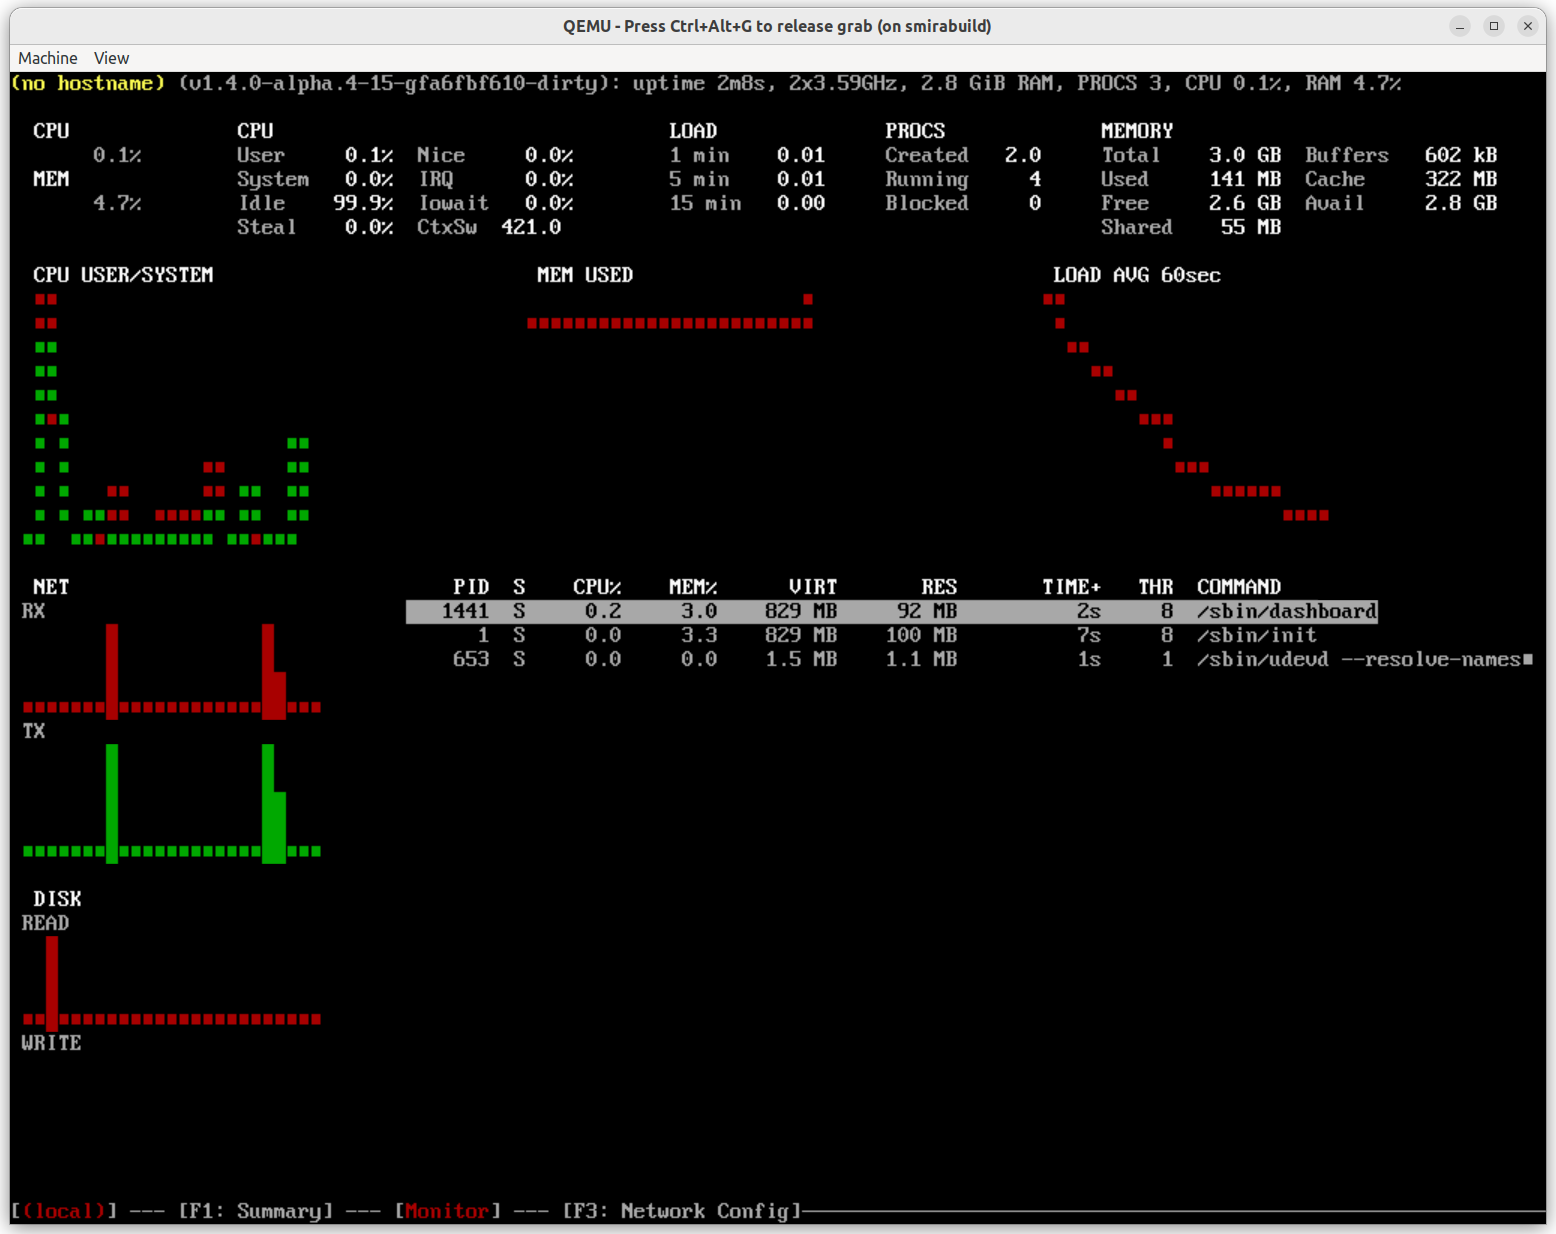The width and height of the screenshot is (1556, 1234).
Task: Select the /sbin/init process row
Action: click(x=890, y=635)
